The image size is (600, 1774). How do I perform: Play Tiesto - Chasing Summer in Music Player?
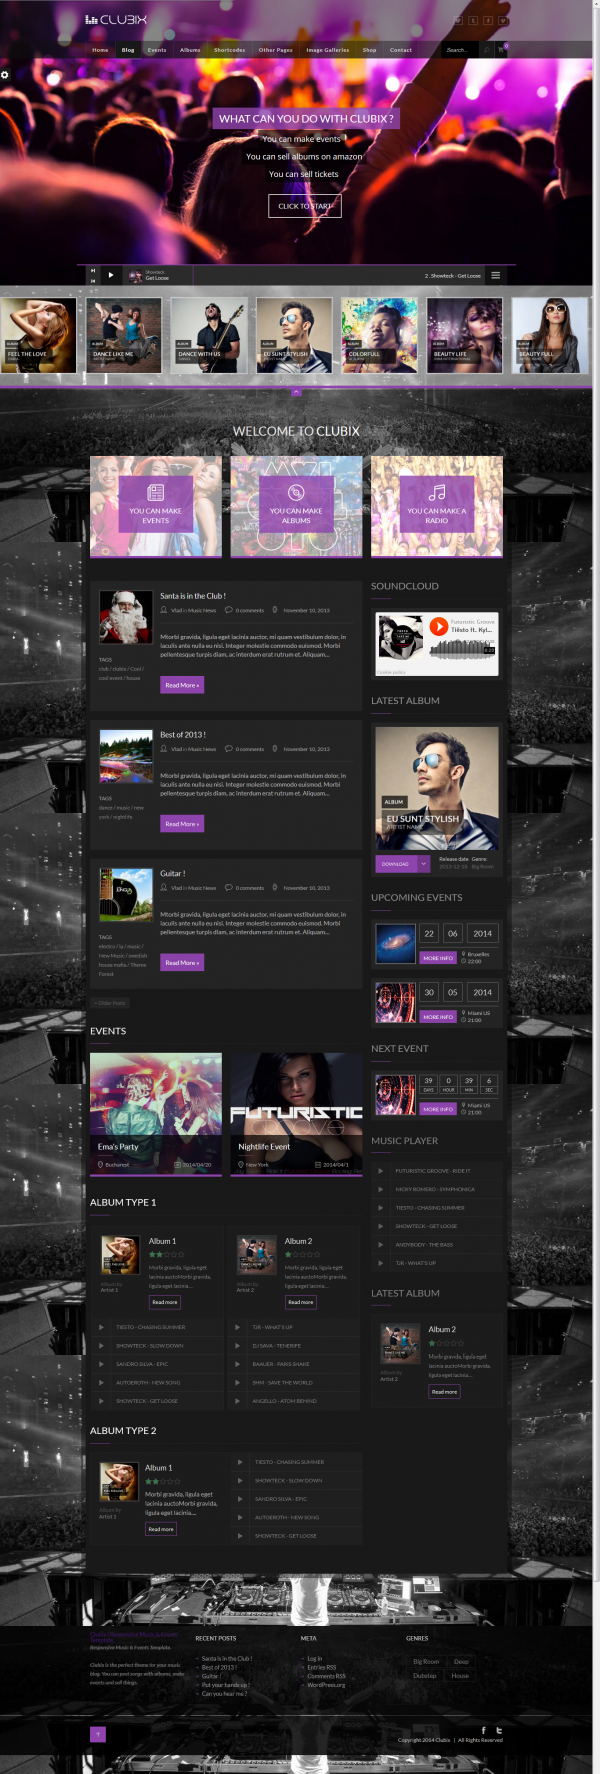(380, 1208)
